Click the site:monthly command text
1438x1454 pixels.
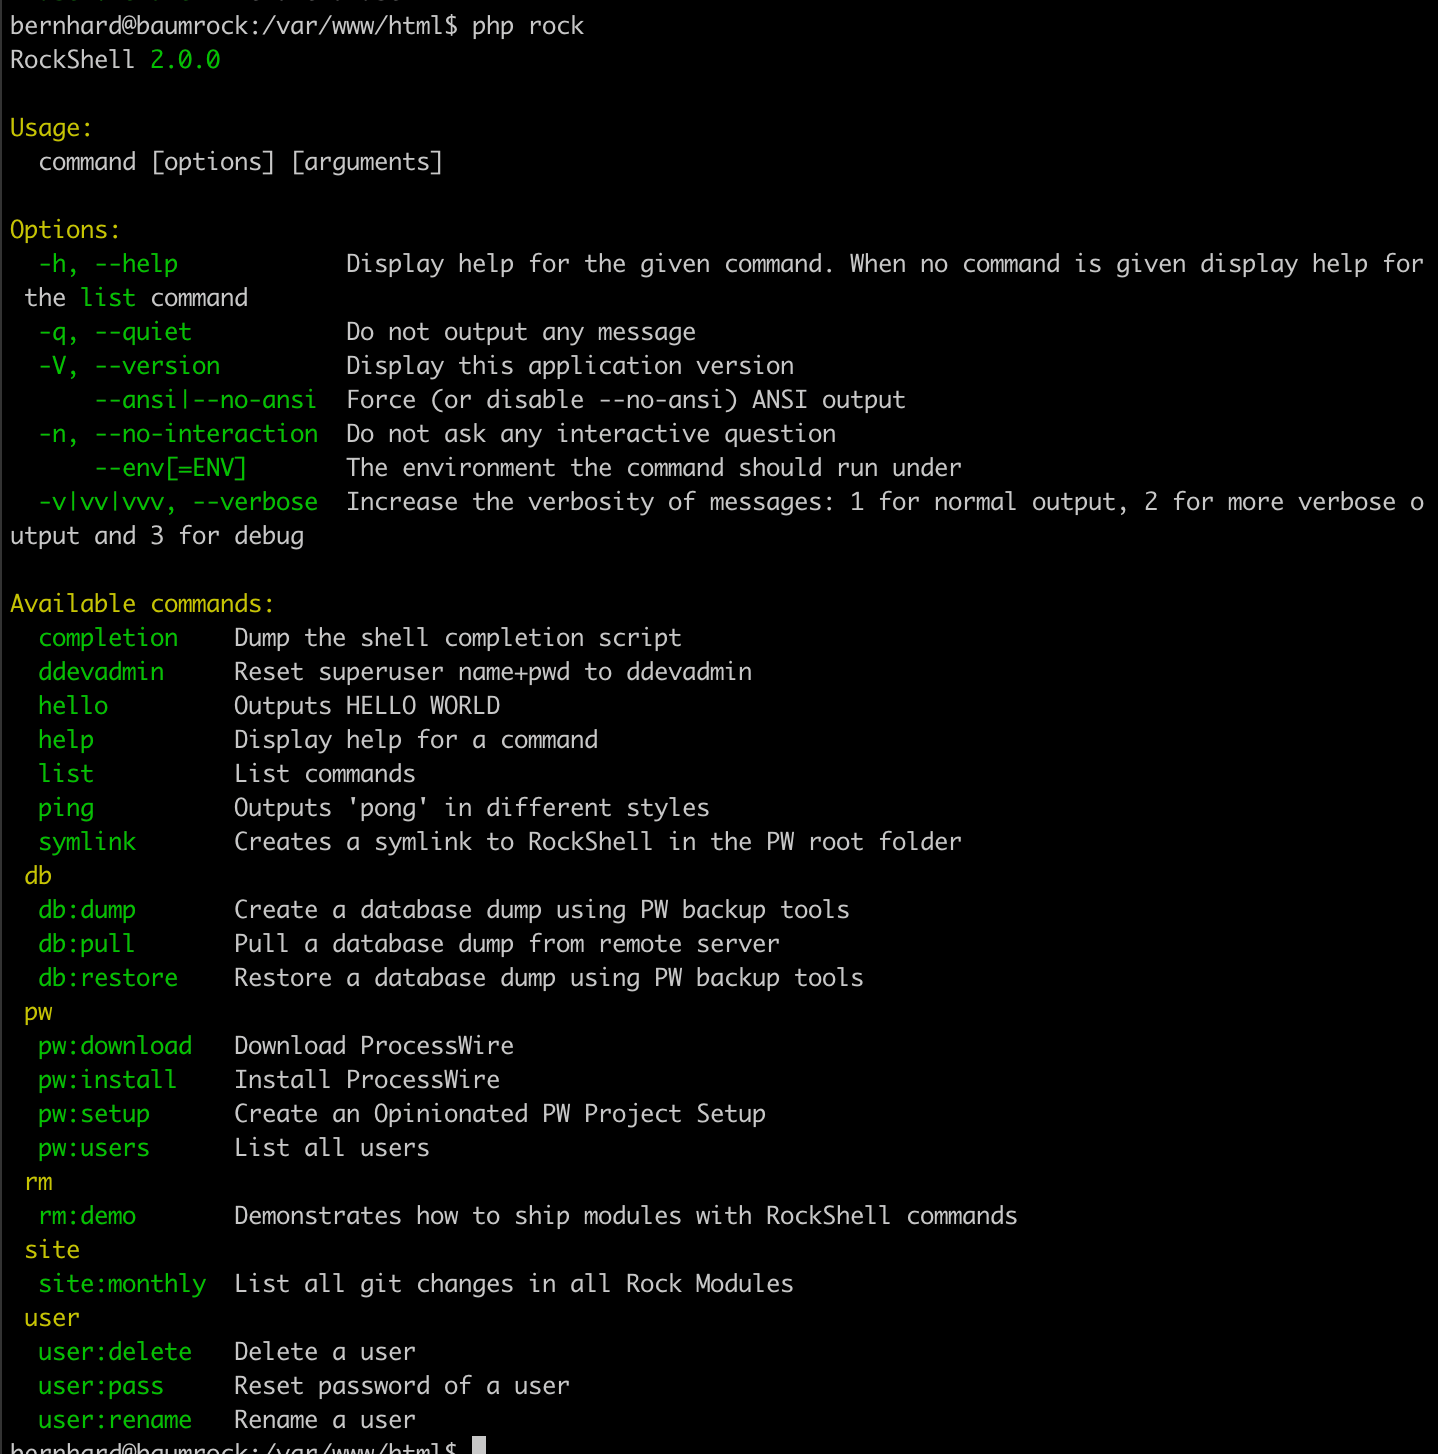pos(122,1283)
